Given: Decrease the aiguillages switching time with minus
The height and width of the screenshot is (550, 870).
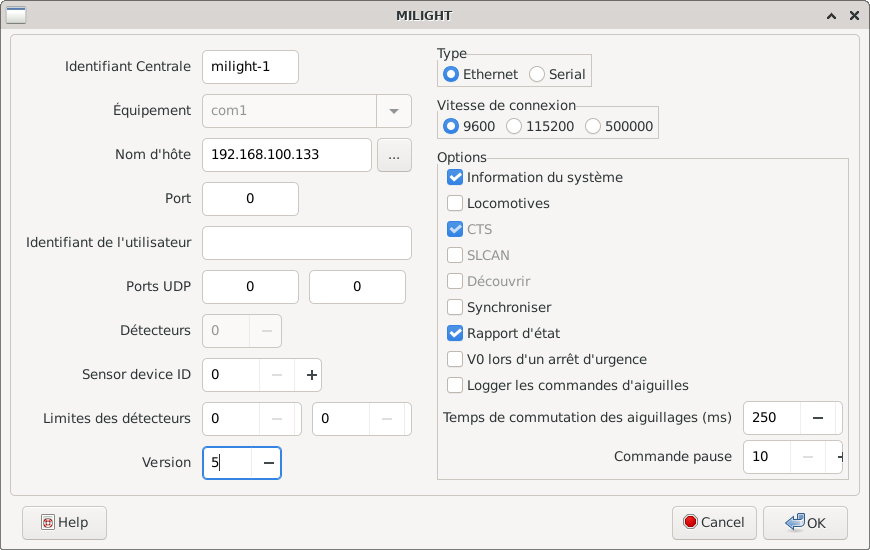Looking at the screenshot, I should [817, 417].
